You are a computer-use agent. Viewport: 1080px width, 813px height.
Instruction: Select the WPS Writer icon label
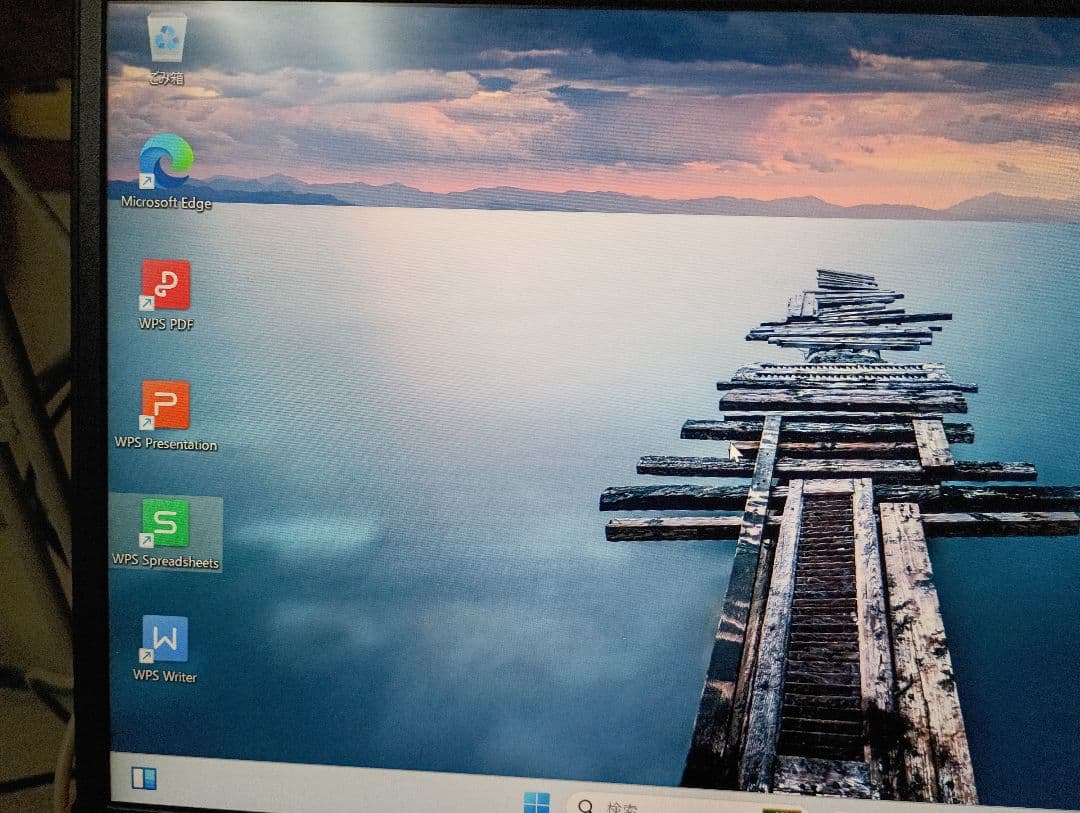(163, 676)
